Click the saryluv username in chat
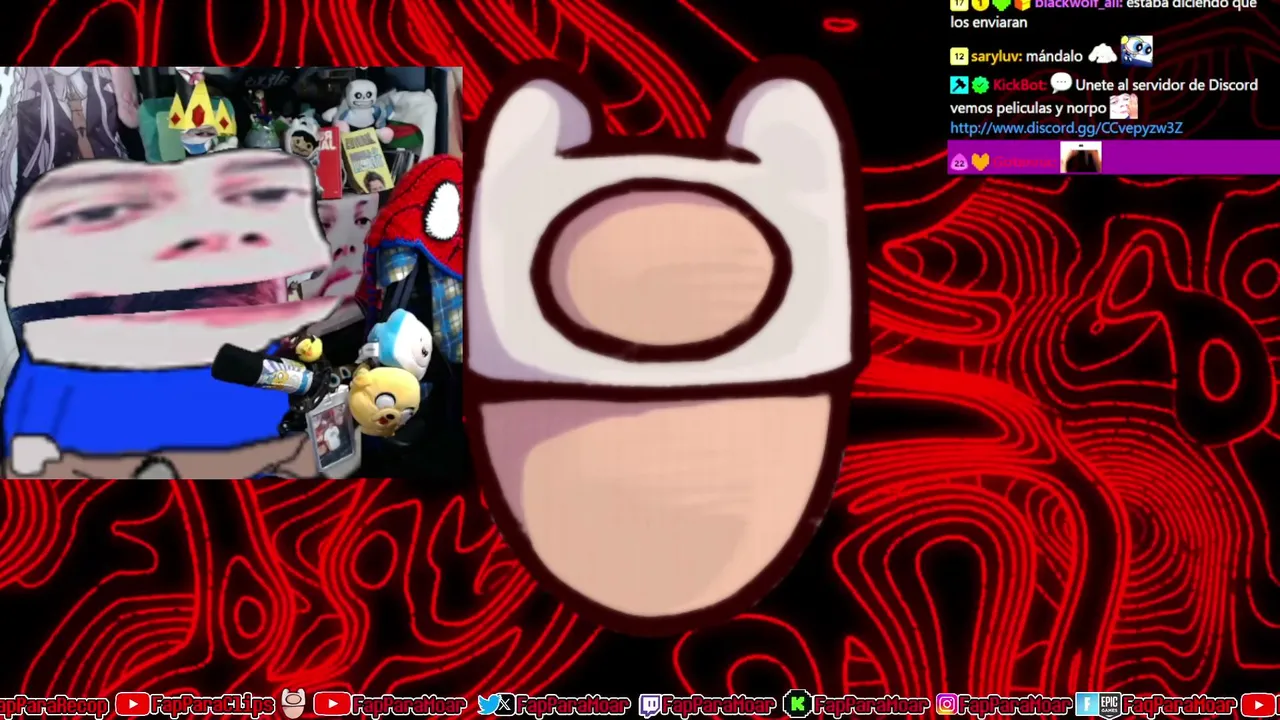Image resolution: width=1280 pixels, height=720 pixels. (x=995, y=56)
